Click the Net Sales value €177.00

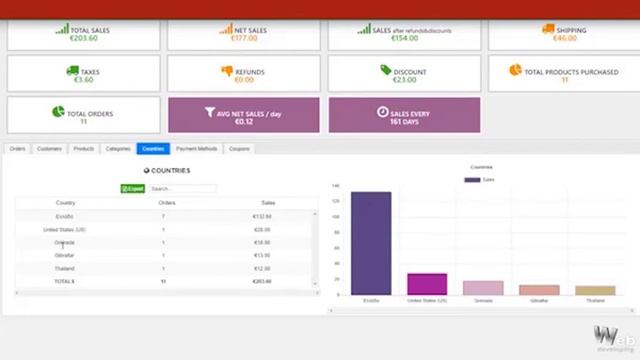tap(244, 38)
